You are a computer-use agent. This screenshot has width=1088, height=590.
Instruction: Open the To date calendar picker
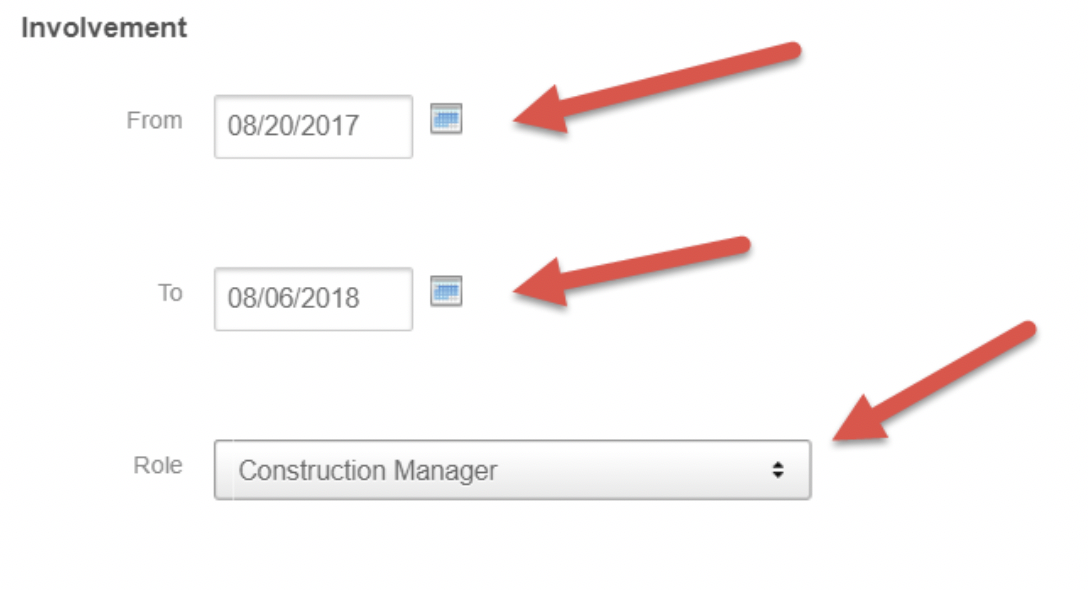pyautogui.click(x=446, y=292)
